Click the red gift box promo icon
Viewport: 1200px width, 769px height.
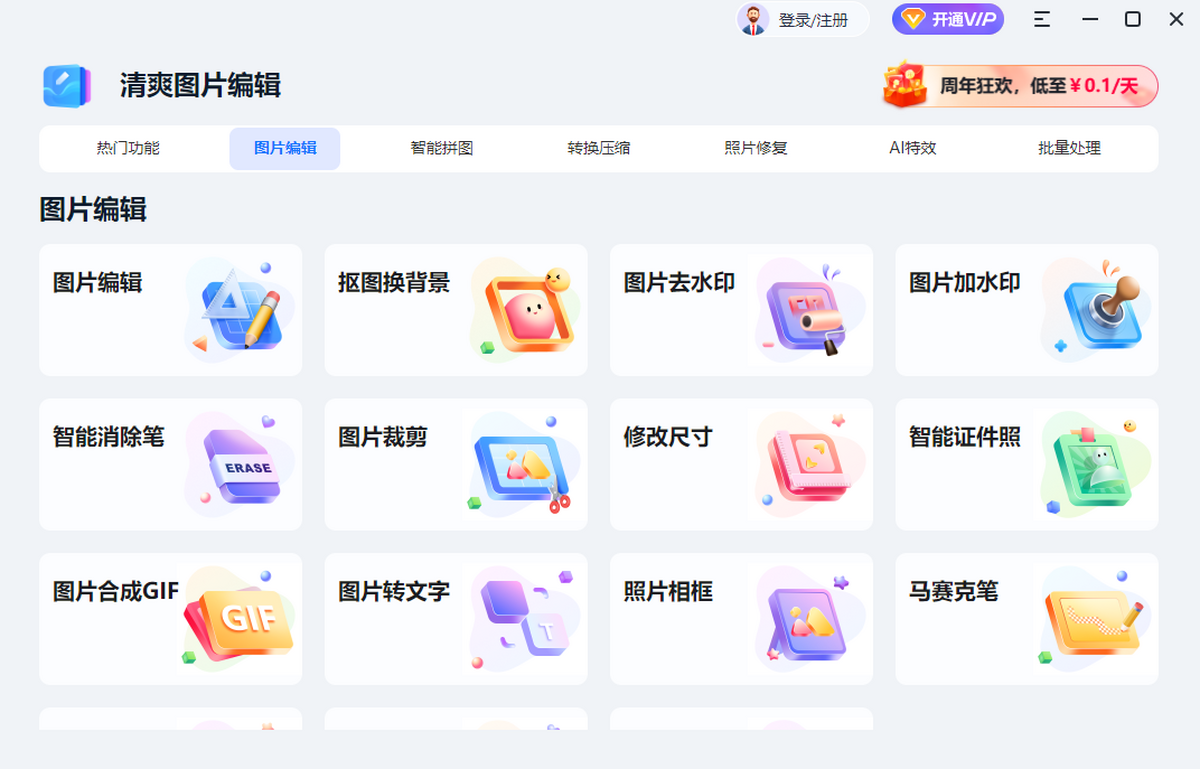(x=905, y=84)
